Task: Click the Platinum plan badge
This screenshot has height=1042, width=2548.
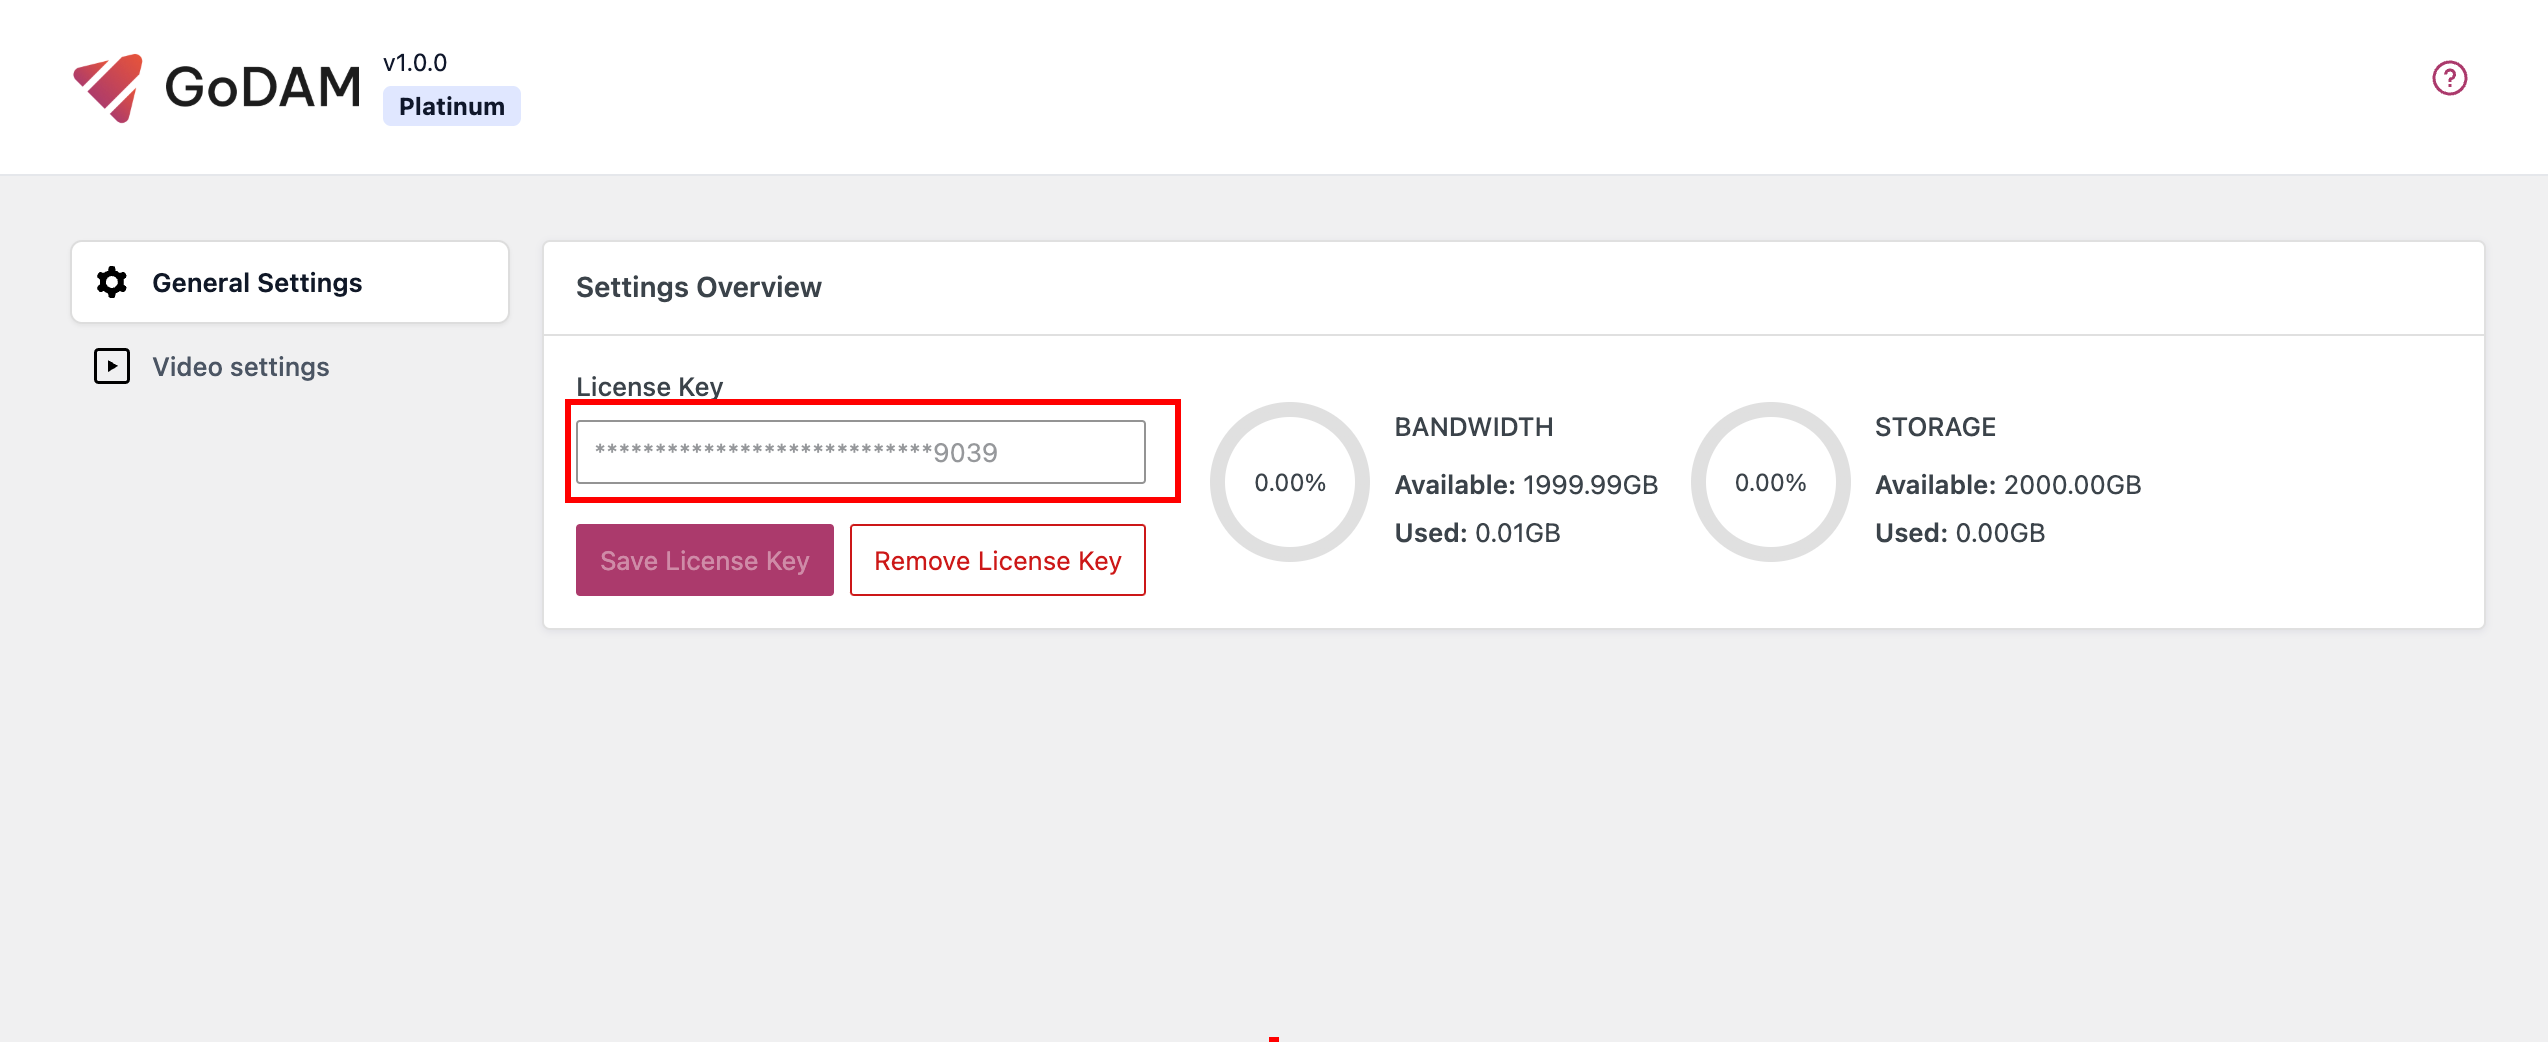Action: pos(451,106)
